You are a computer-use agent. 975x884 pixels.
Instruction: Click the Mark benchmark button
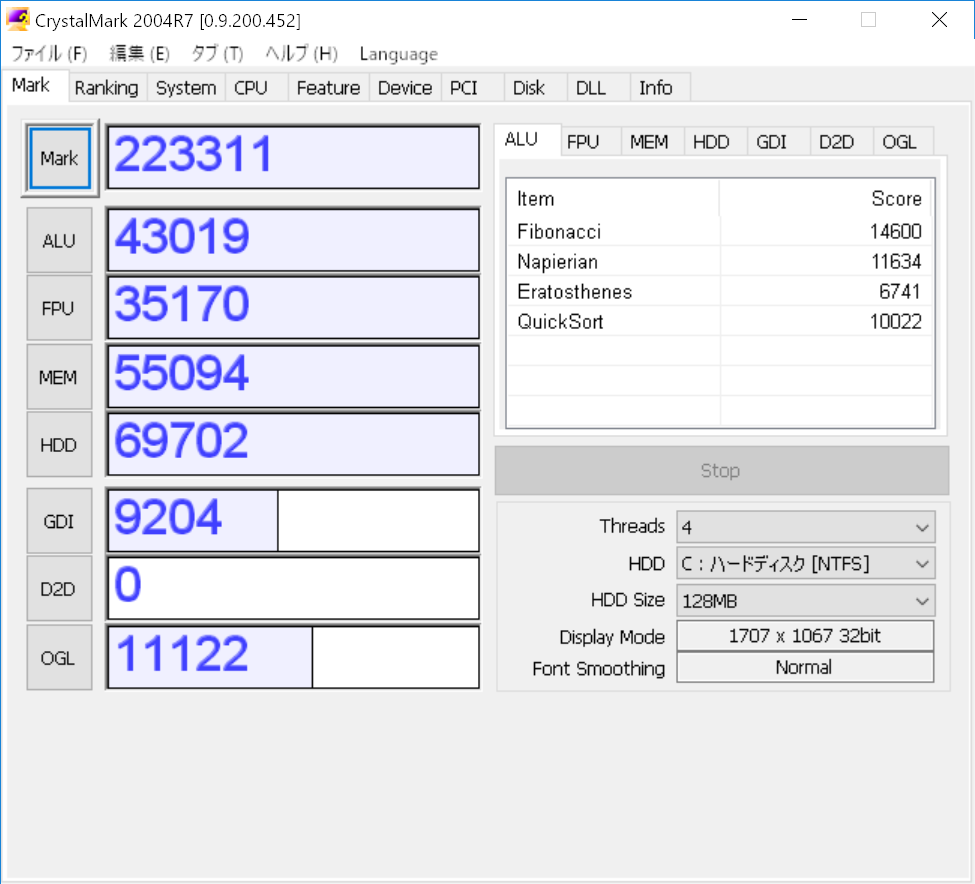60,159
